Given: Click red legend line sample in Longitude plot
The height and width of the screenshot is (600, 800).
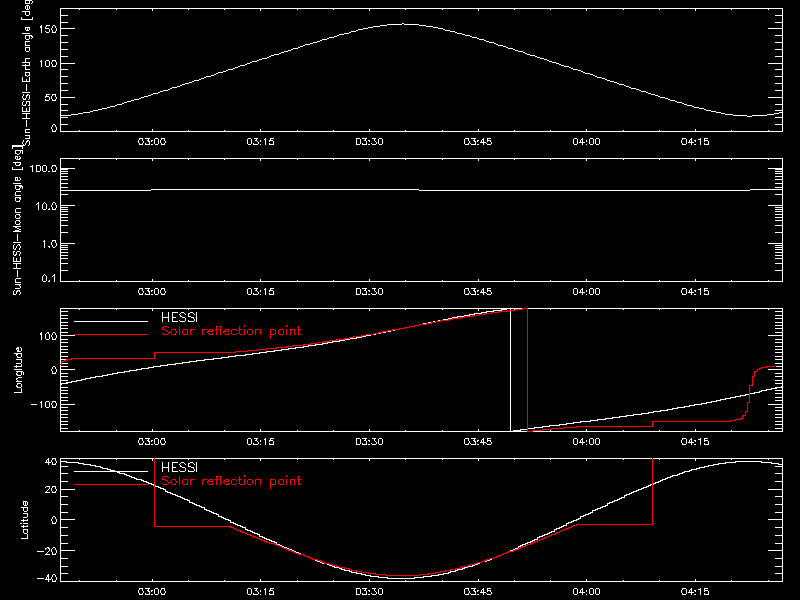Looking at the screenshot, I should pos(111,335).
